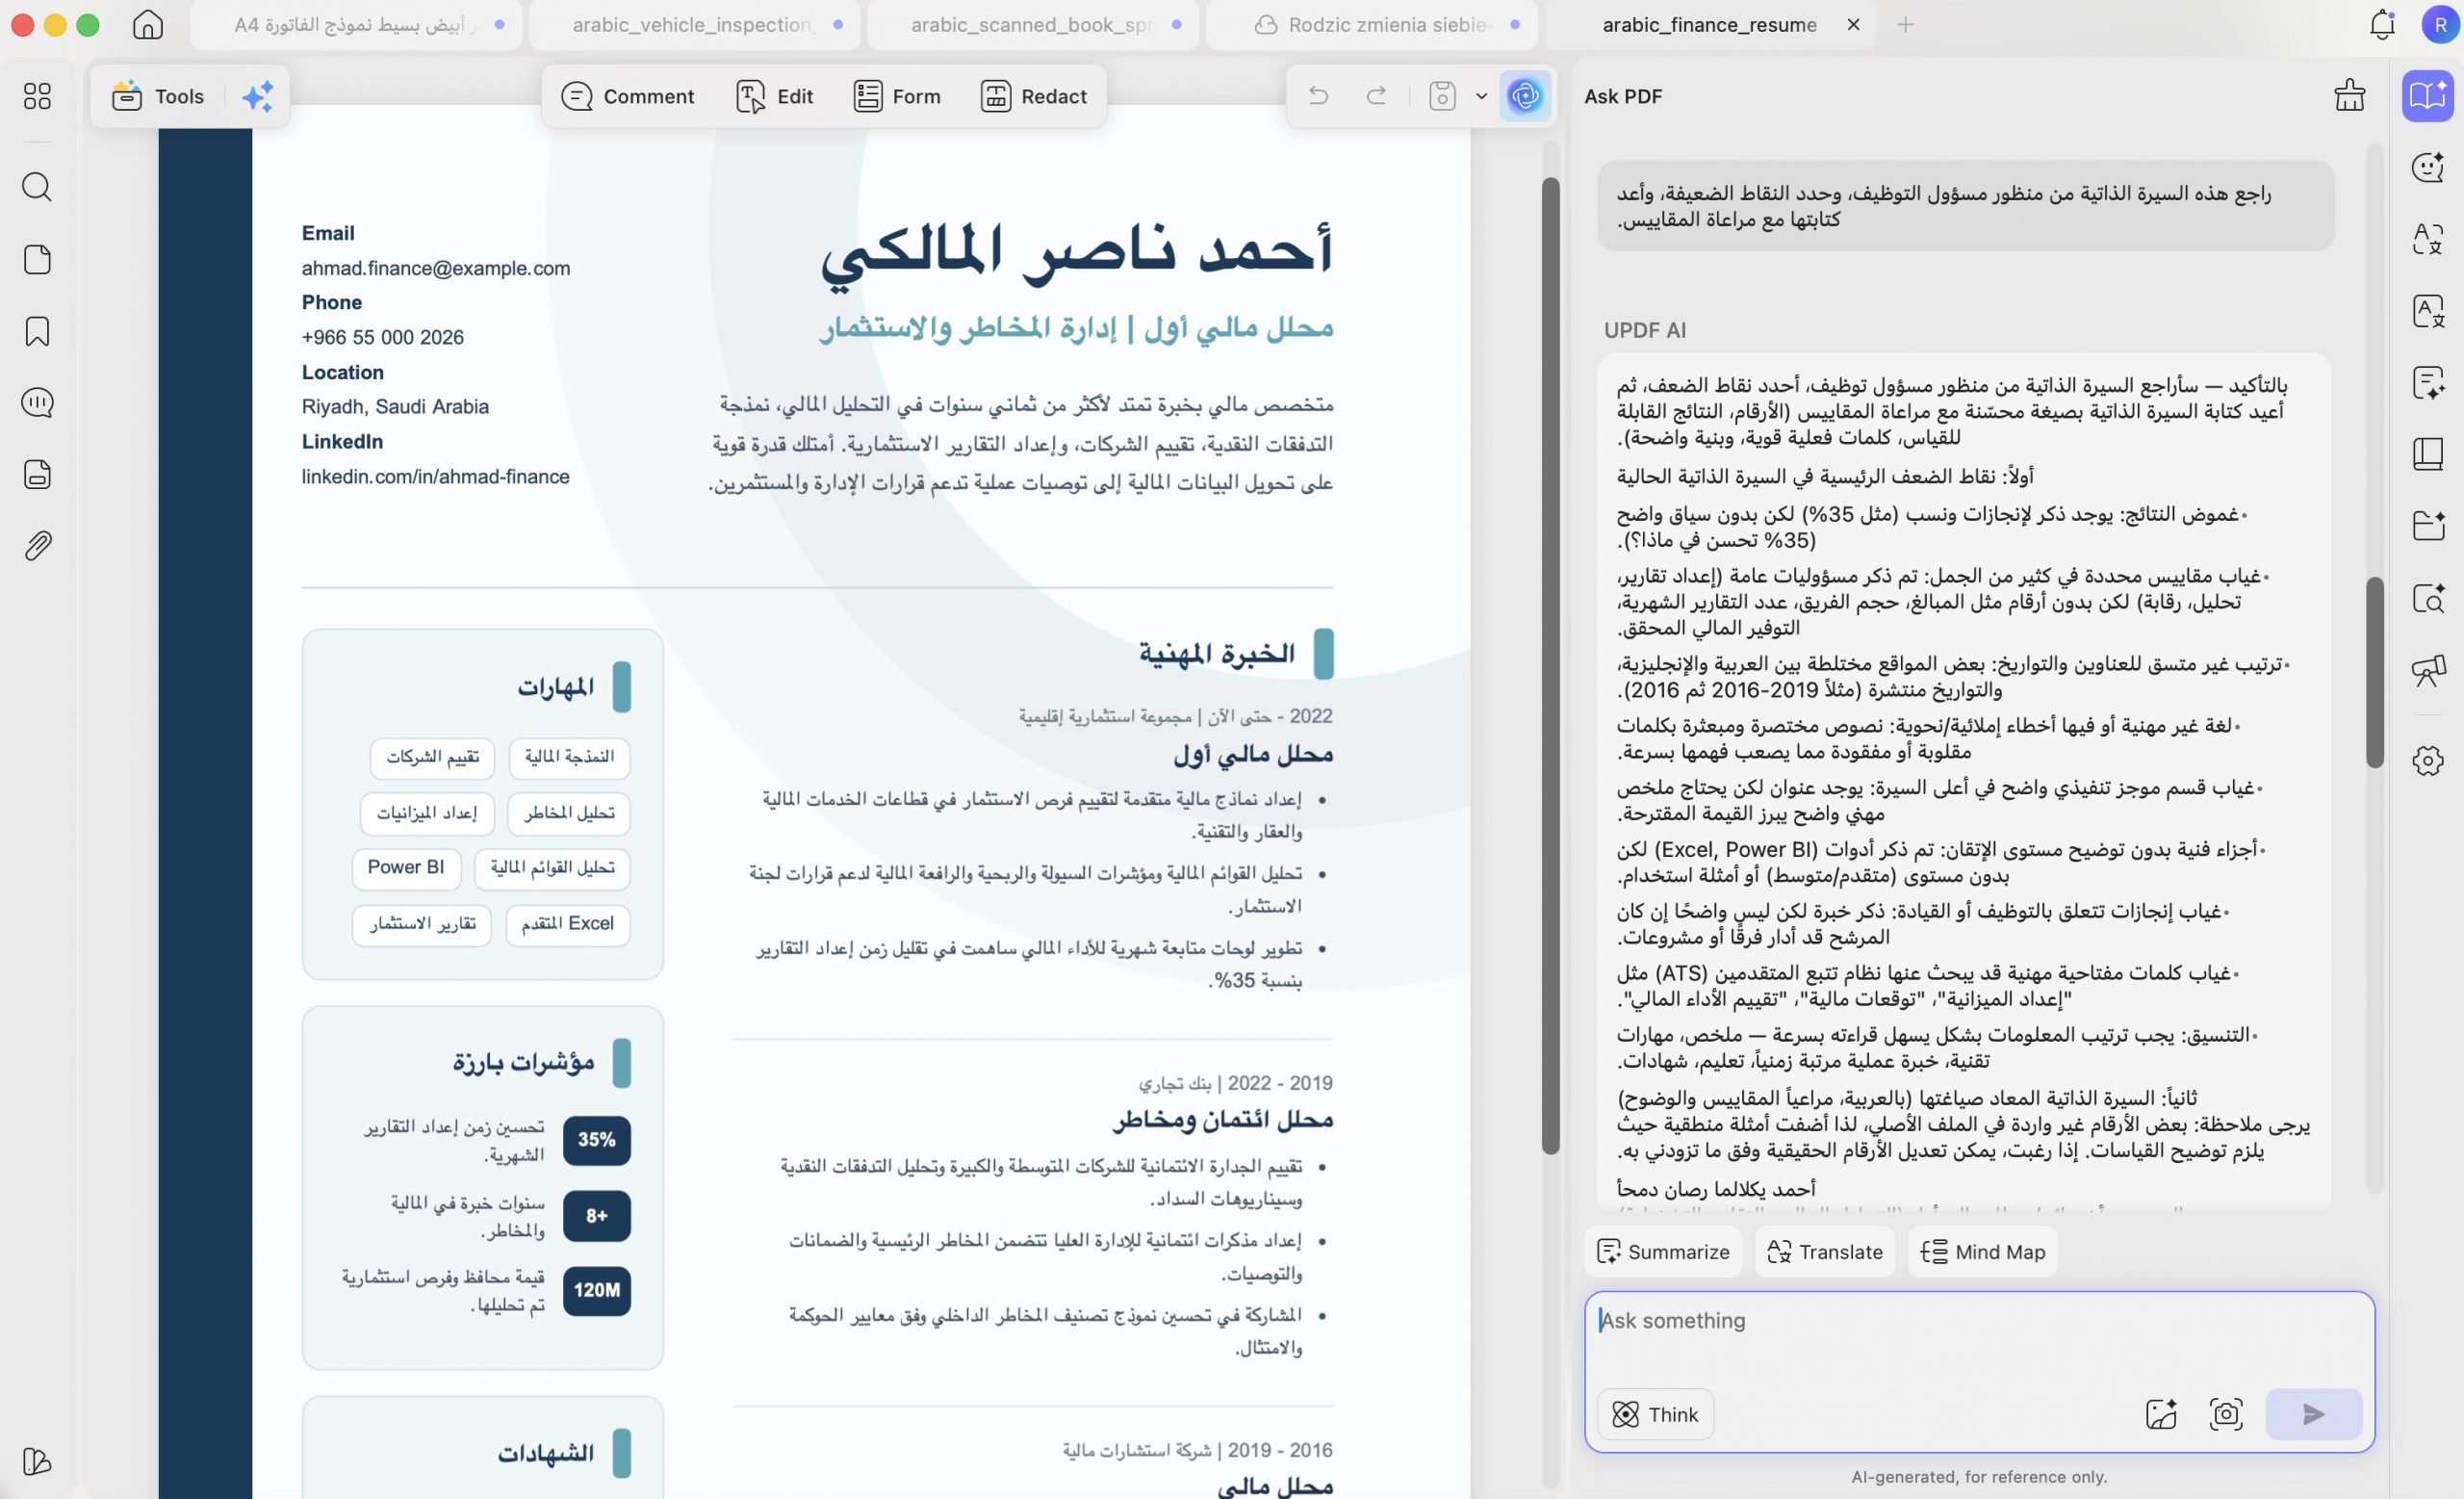Open the thumbnails grid panel in left sidebar
Image resolution: width=2464 pixels, height=1499 pixels.
(x=37, y=96)
